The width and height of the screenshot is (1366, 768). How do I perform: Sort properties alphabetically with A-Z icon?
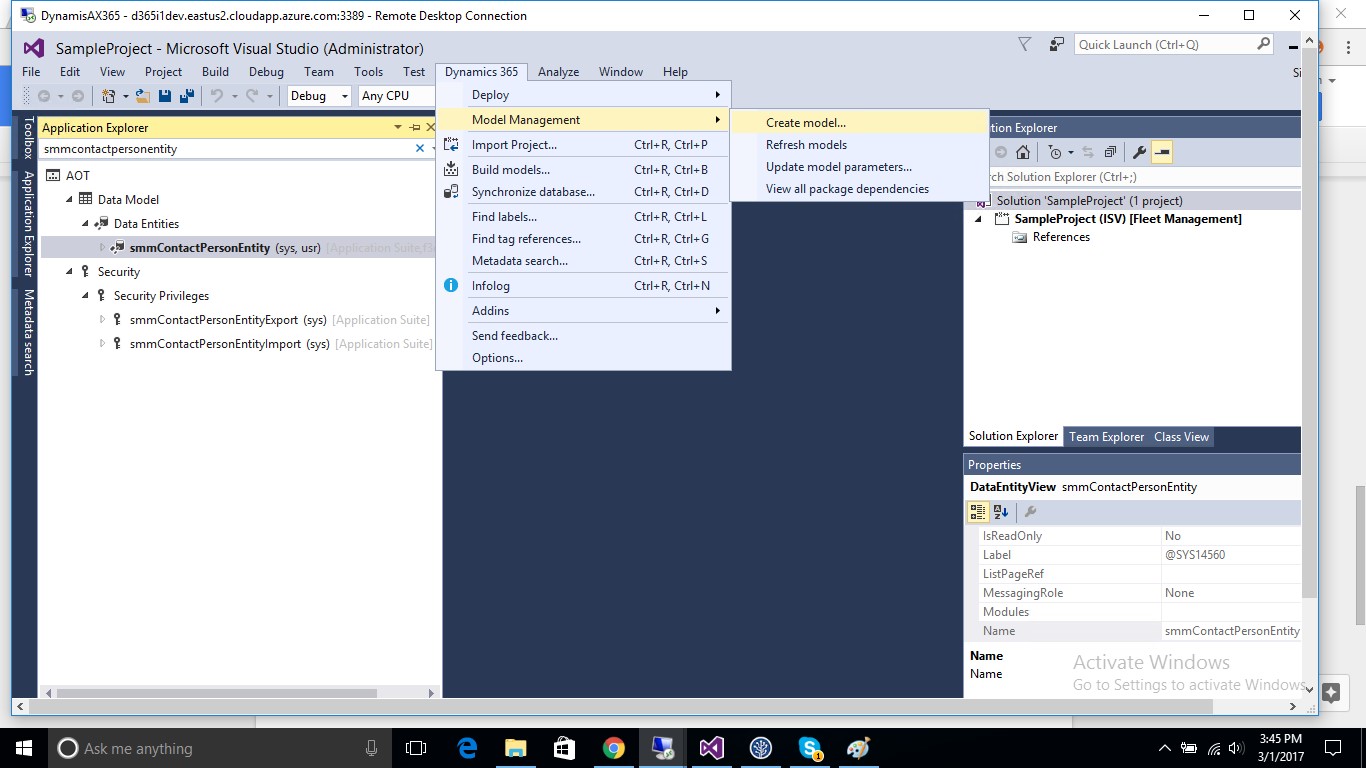1001,512
